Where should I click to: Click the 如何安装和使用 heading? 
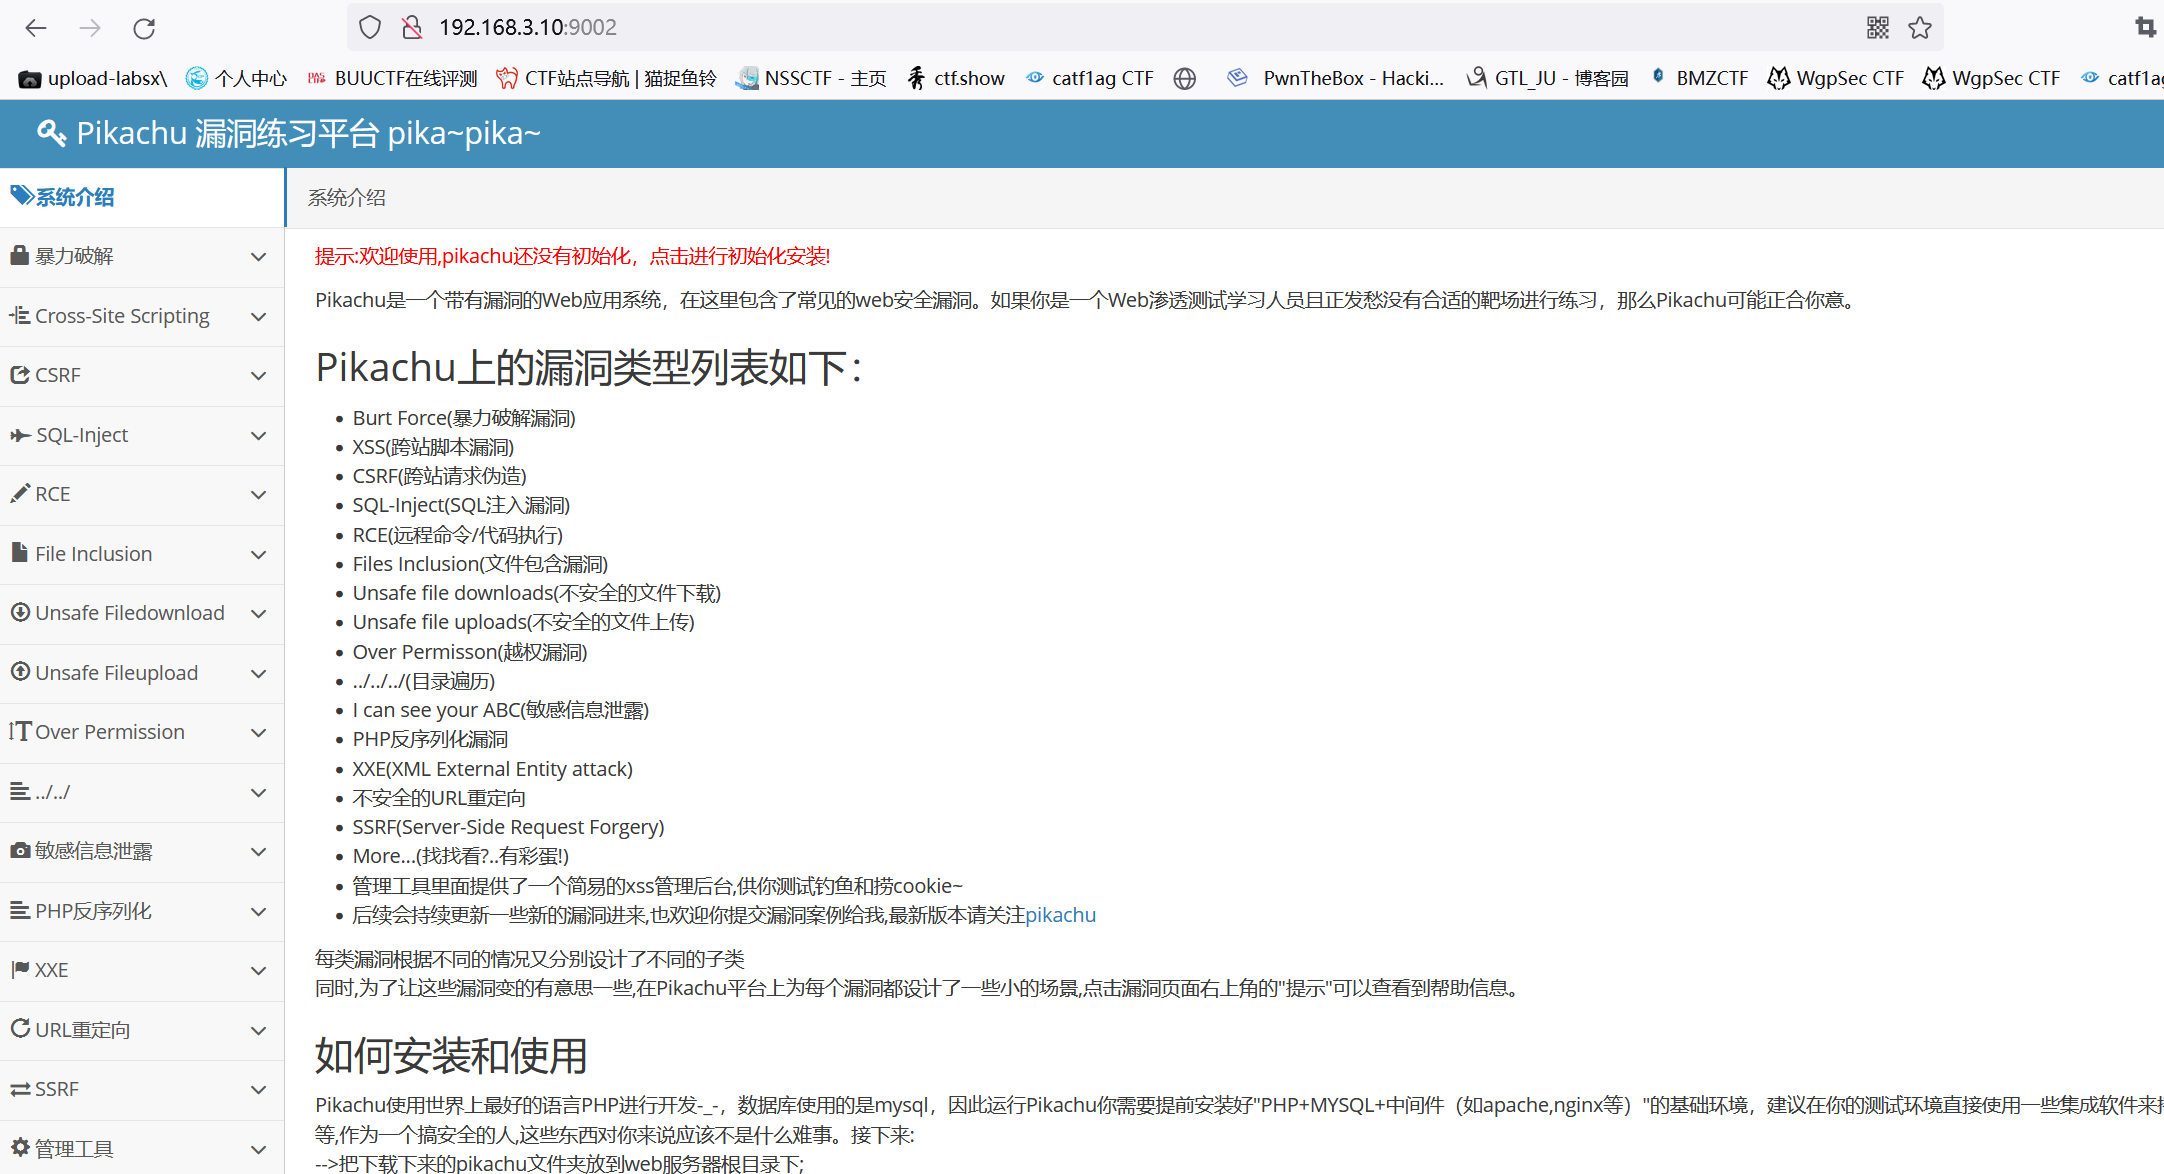click(451, 1056)
